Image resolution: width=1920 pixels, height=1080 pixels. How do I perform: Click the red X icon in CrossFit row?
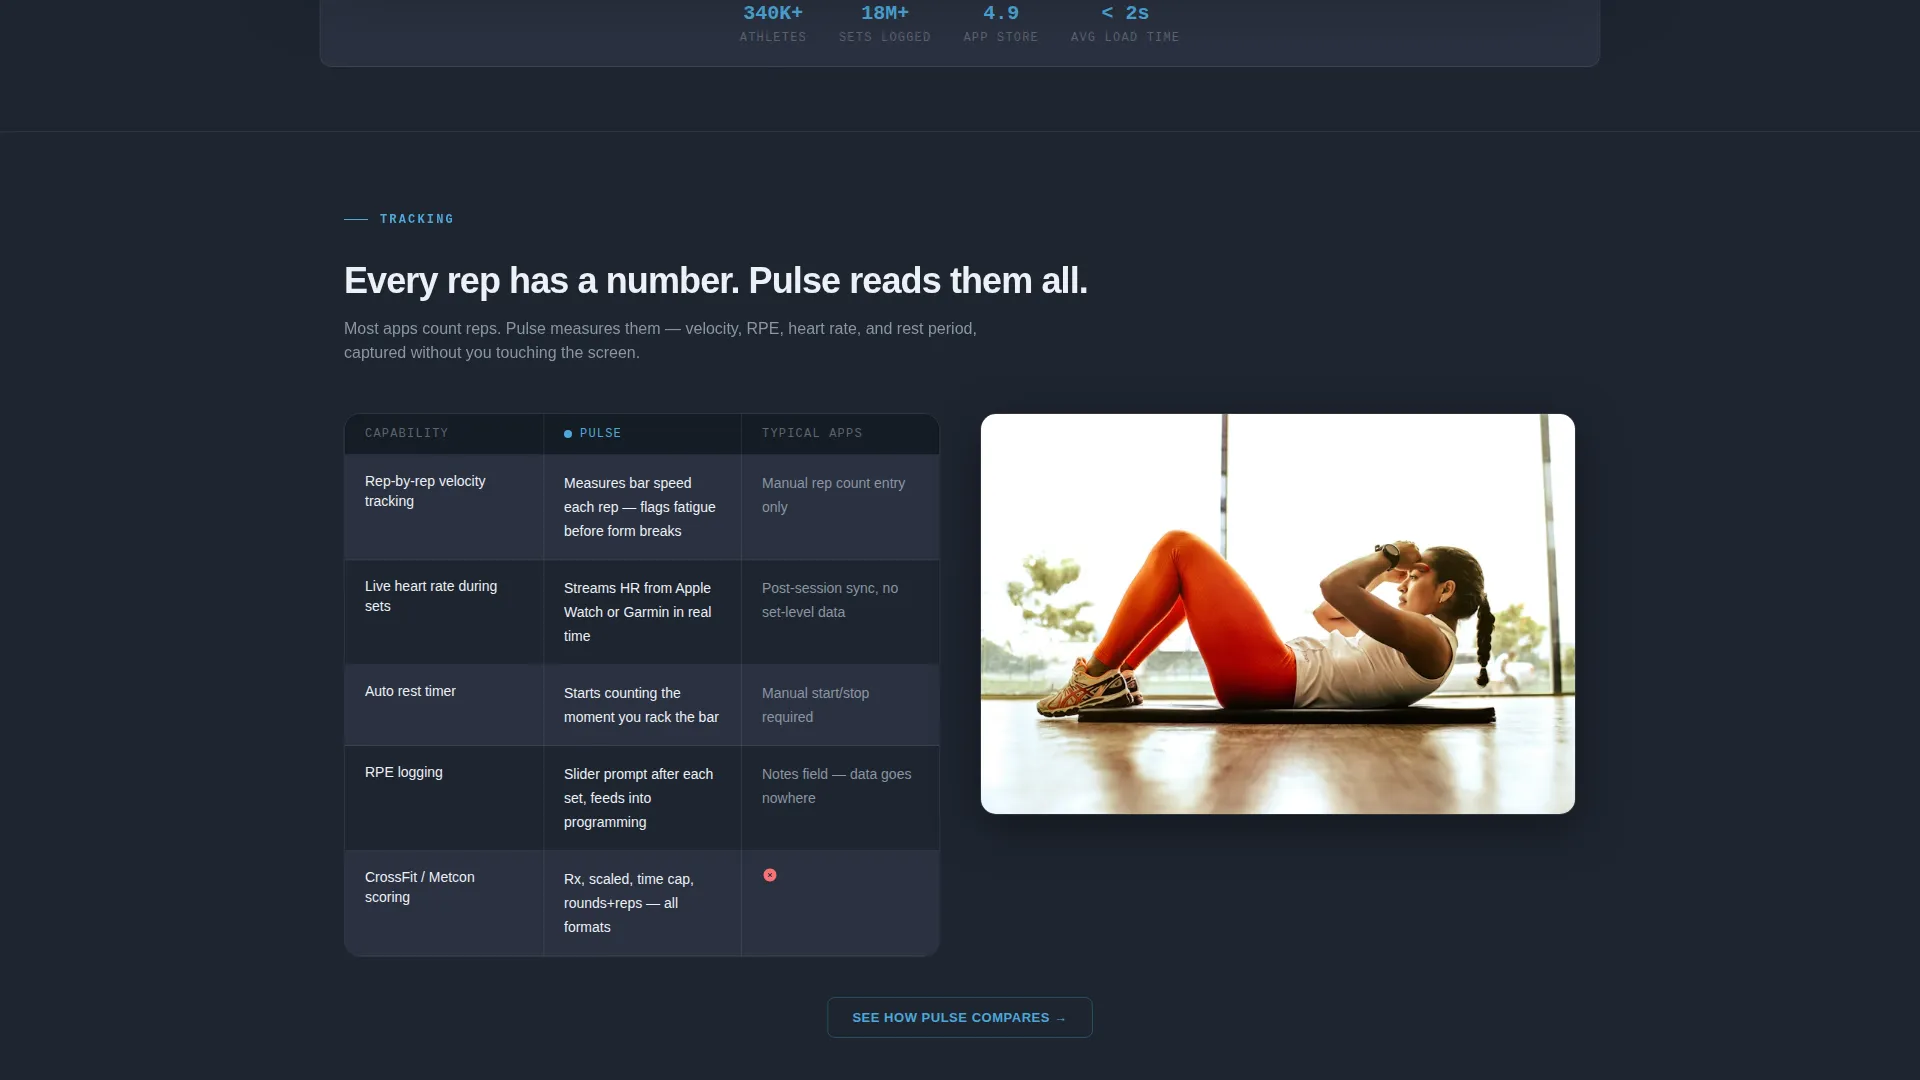tap(770, 875)
